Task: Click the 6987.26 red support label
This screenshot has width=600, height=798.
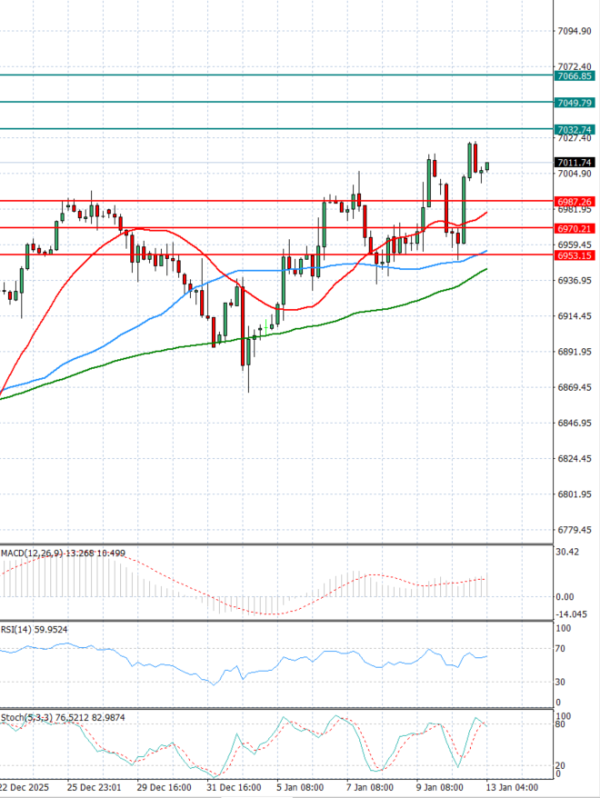Action: click(574, 201)
